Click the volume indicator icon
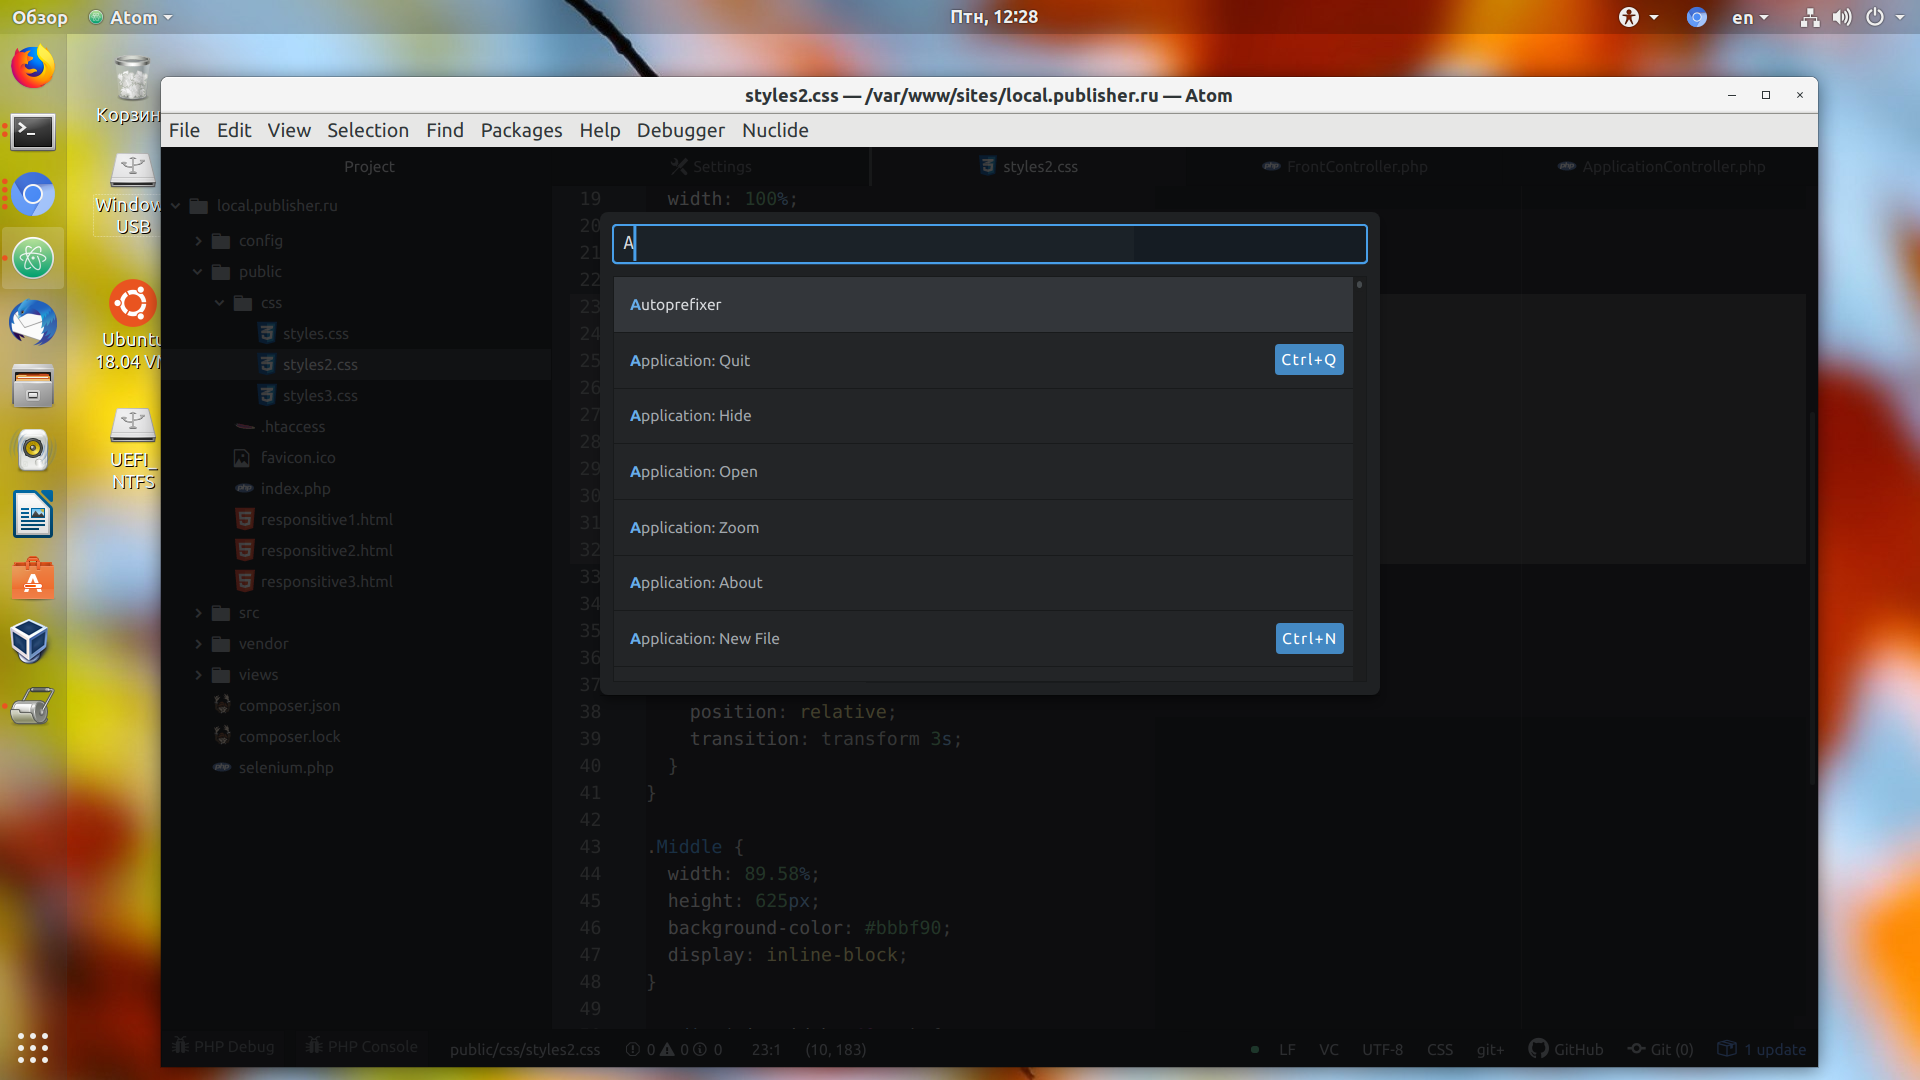This screenshot has height=1080, width=1920. (1842, 17)
